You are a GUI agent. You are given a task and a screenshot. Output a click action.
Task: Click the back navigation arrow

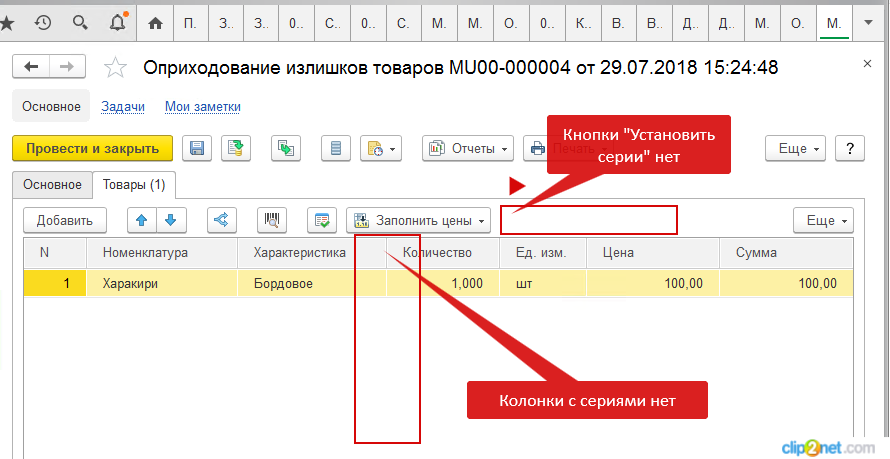[x=31, y=67]
